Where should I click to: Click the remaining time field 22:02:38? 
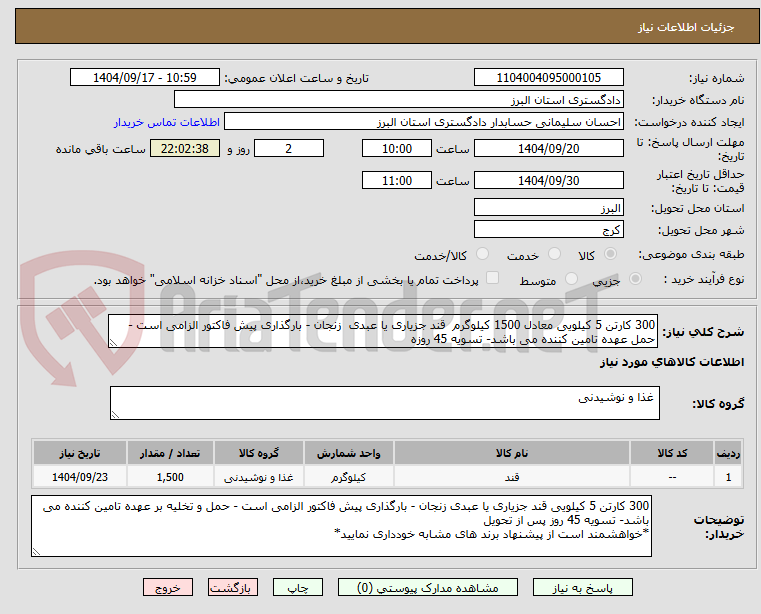185,148
